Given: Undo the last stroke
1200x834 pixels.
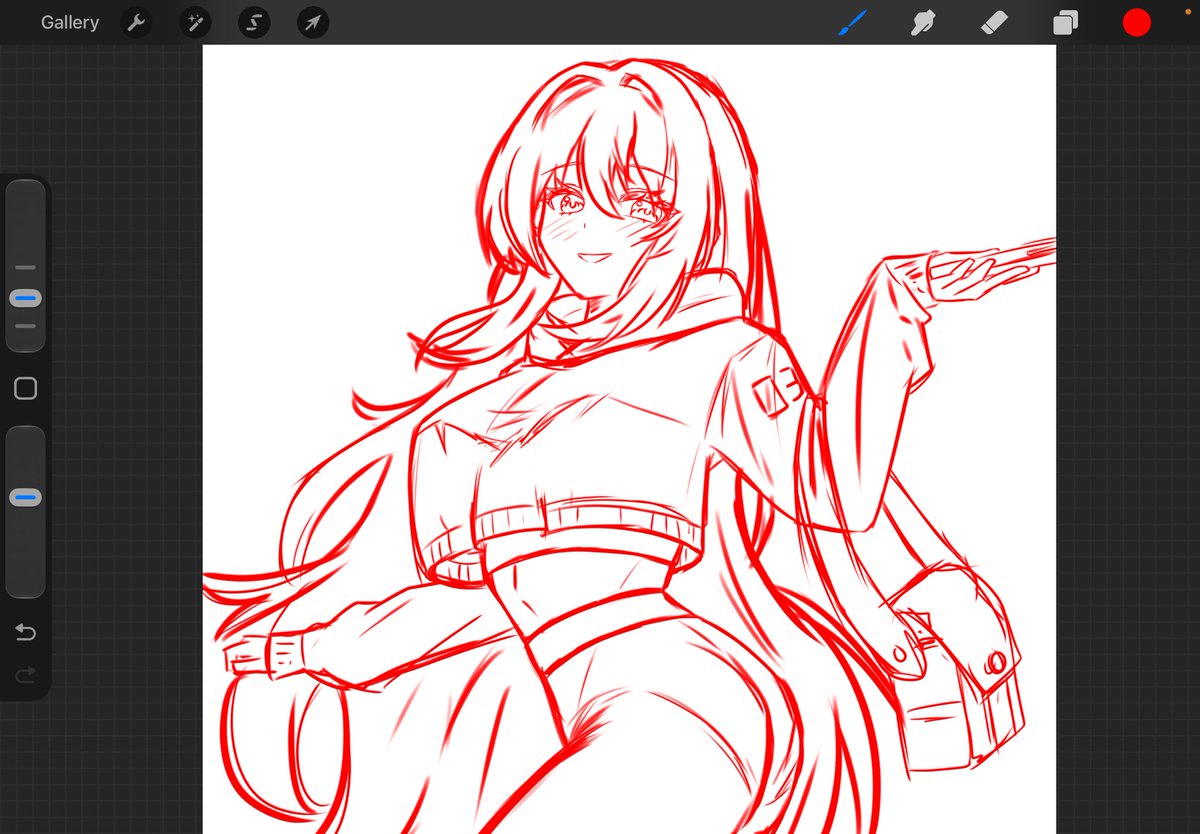Looking at the screenshot, I should point(26,632).
